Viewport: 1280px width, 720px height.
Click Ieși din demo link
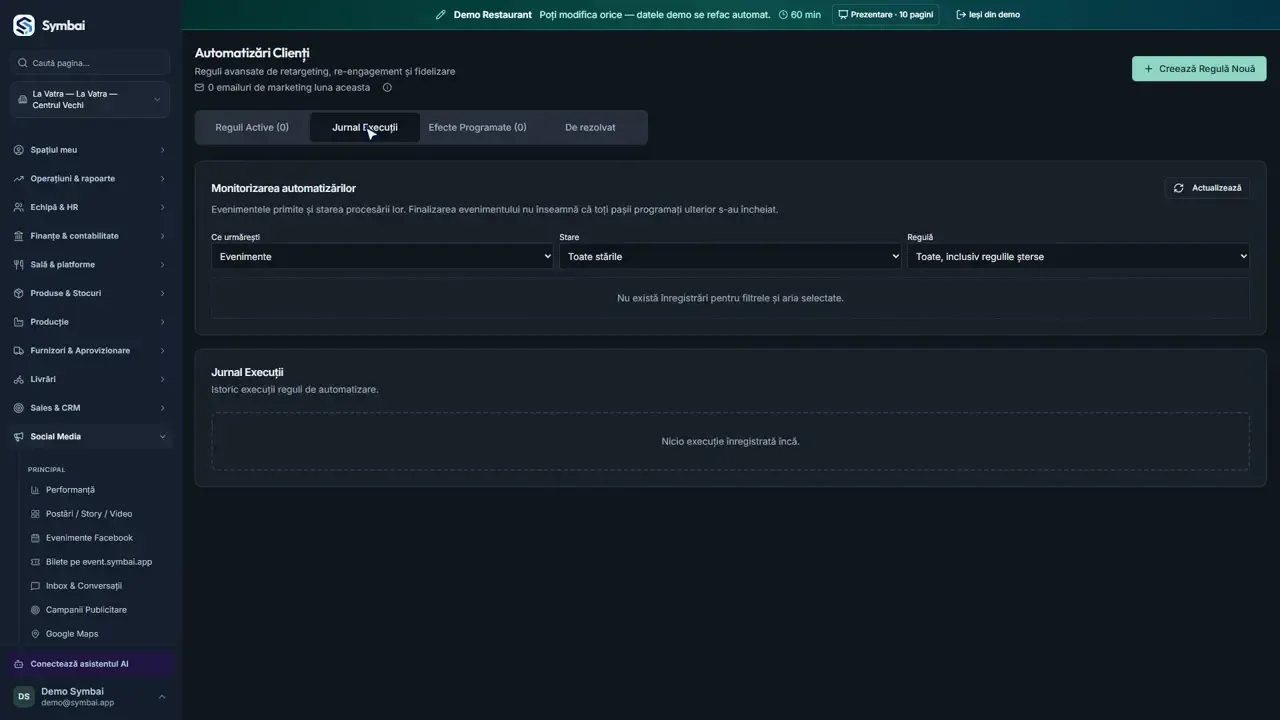click(x=988, y=15)
